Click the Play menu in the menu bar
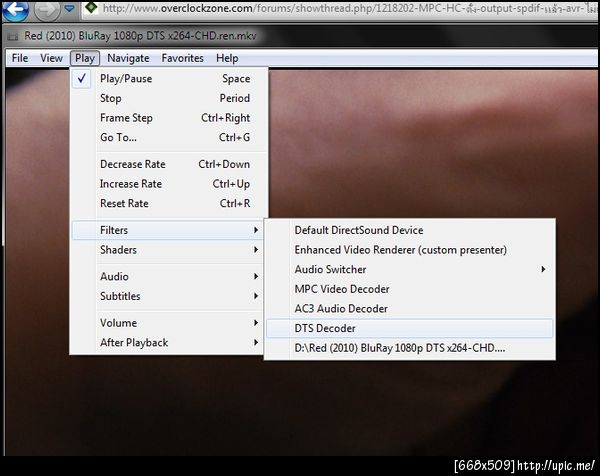600x476 pixels. point(85,58)
